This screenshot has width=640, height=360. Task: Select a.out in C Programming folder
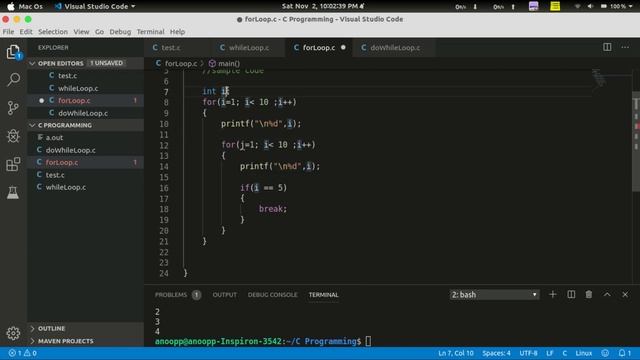tap(54, 138)
